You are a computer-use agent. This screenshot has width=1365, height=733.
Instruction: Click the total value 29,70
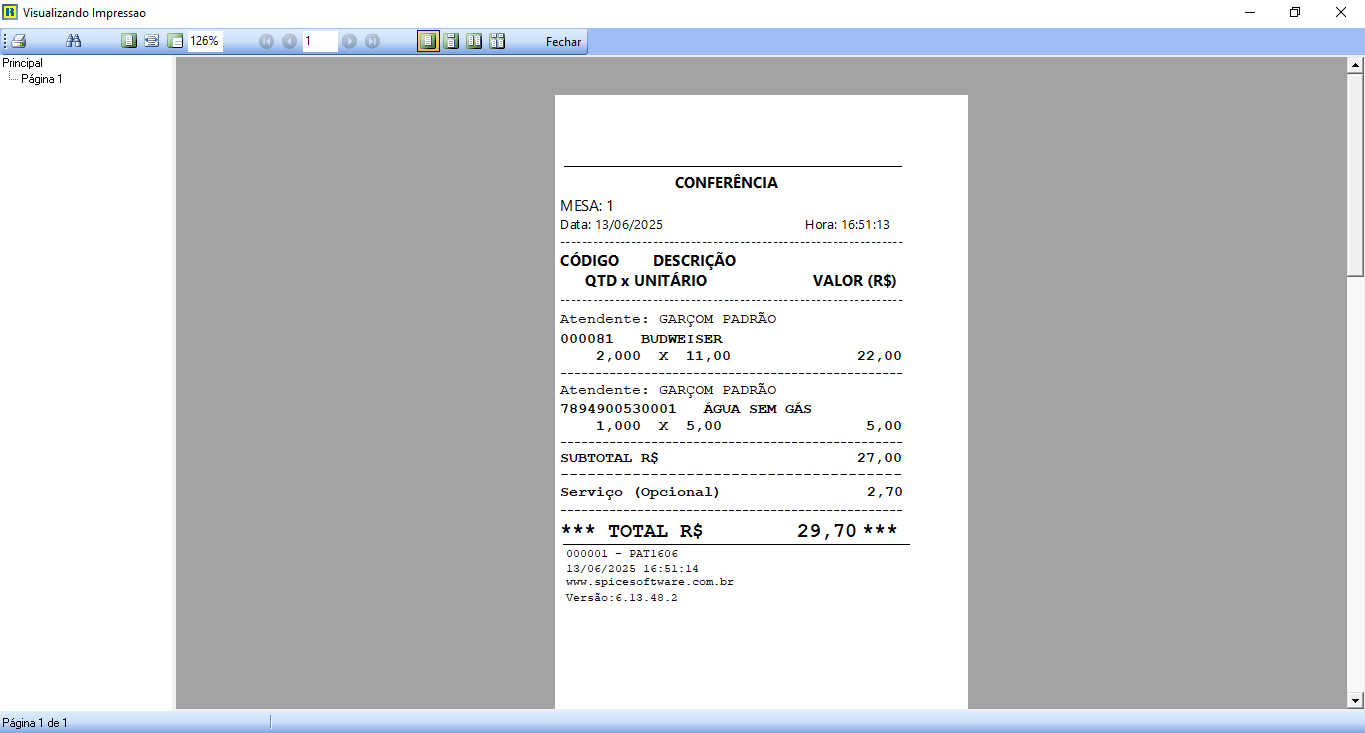827,531
